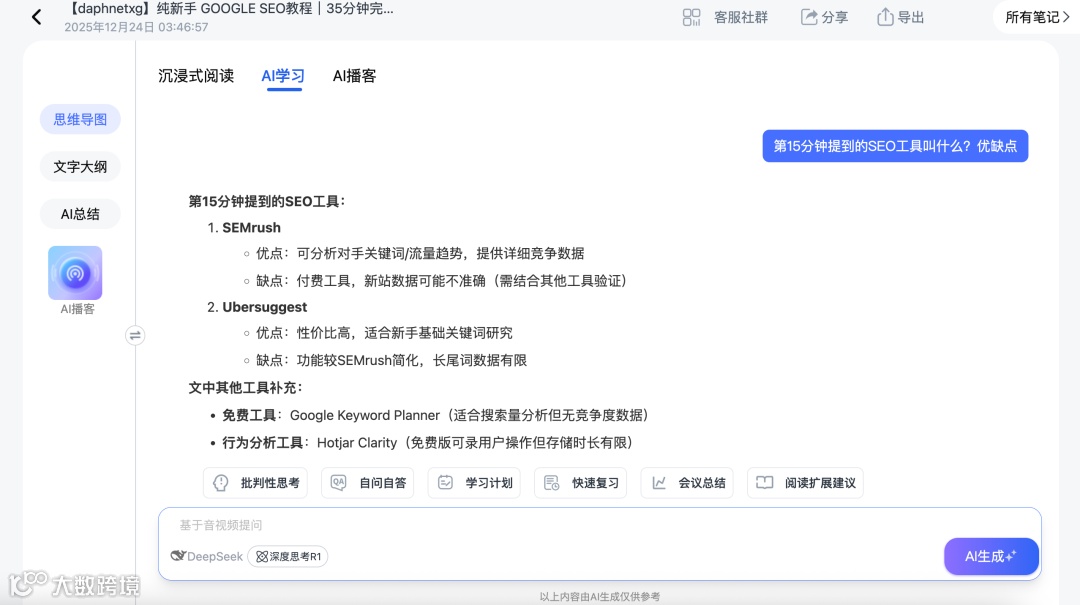This screenshot has height=605, width=1080.
Task: Choose the 自问自答 quick prompt
Action: (x=368, y=483)
